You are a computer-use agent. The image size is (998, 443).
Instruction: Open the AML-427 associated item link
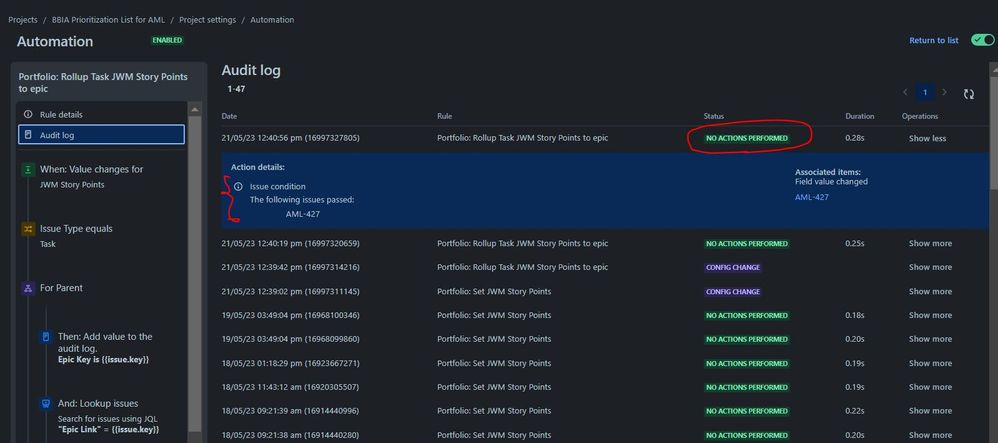tap(812, 197)
